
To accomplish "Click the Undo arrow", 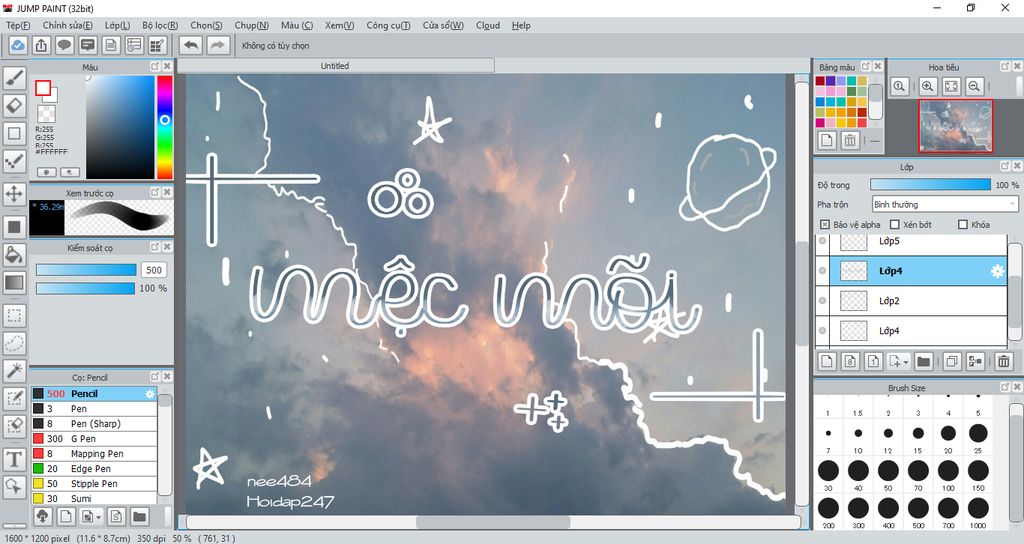I will pyautogui.click(x=191, y=45).
